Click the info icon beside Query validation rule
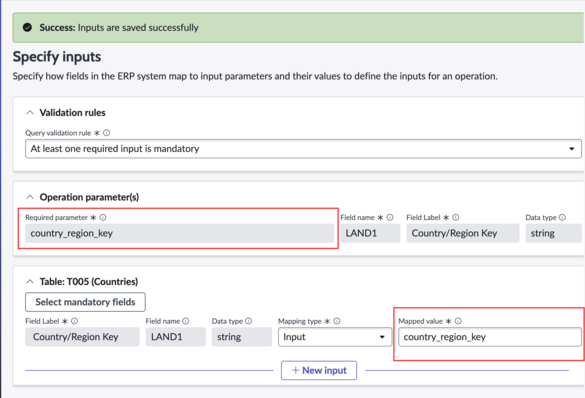585x398 pixels. 106,133
